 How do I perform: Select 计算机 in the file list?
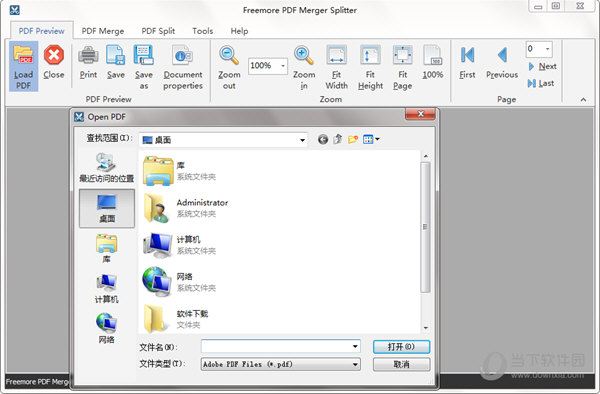click(x=180, y=245)
